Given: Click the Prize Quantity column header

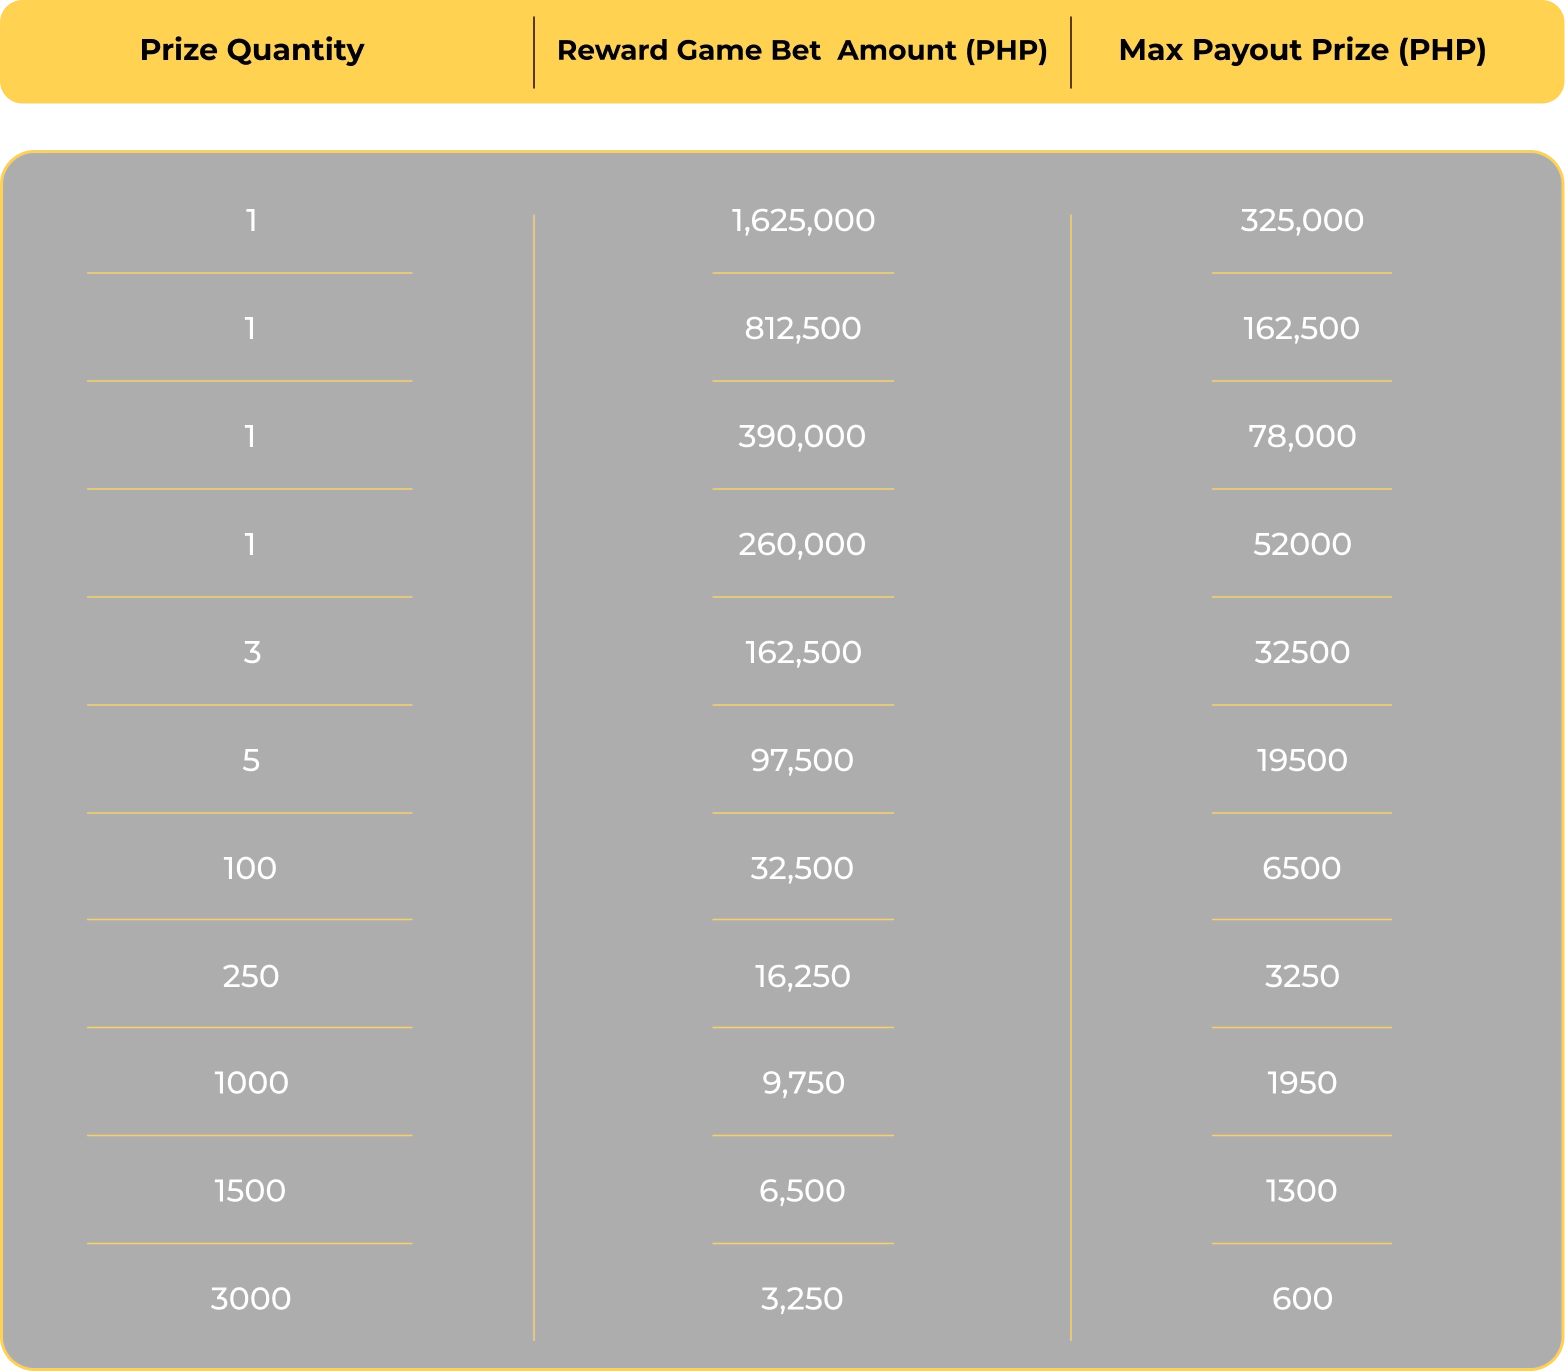Looking at the screenshot, I should pyautogui.click(x=252, y=50).
